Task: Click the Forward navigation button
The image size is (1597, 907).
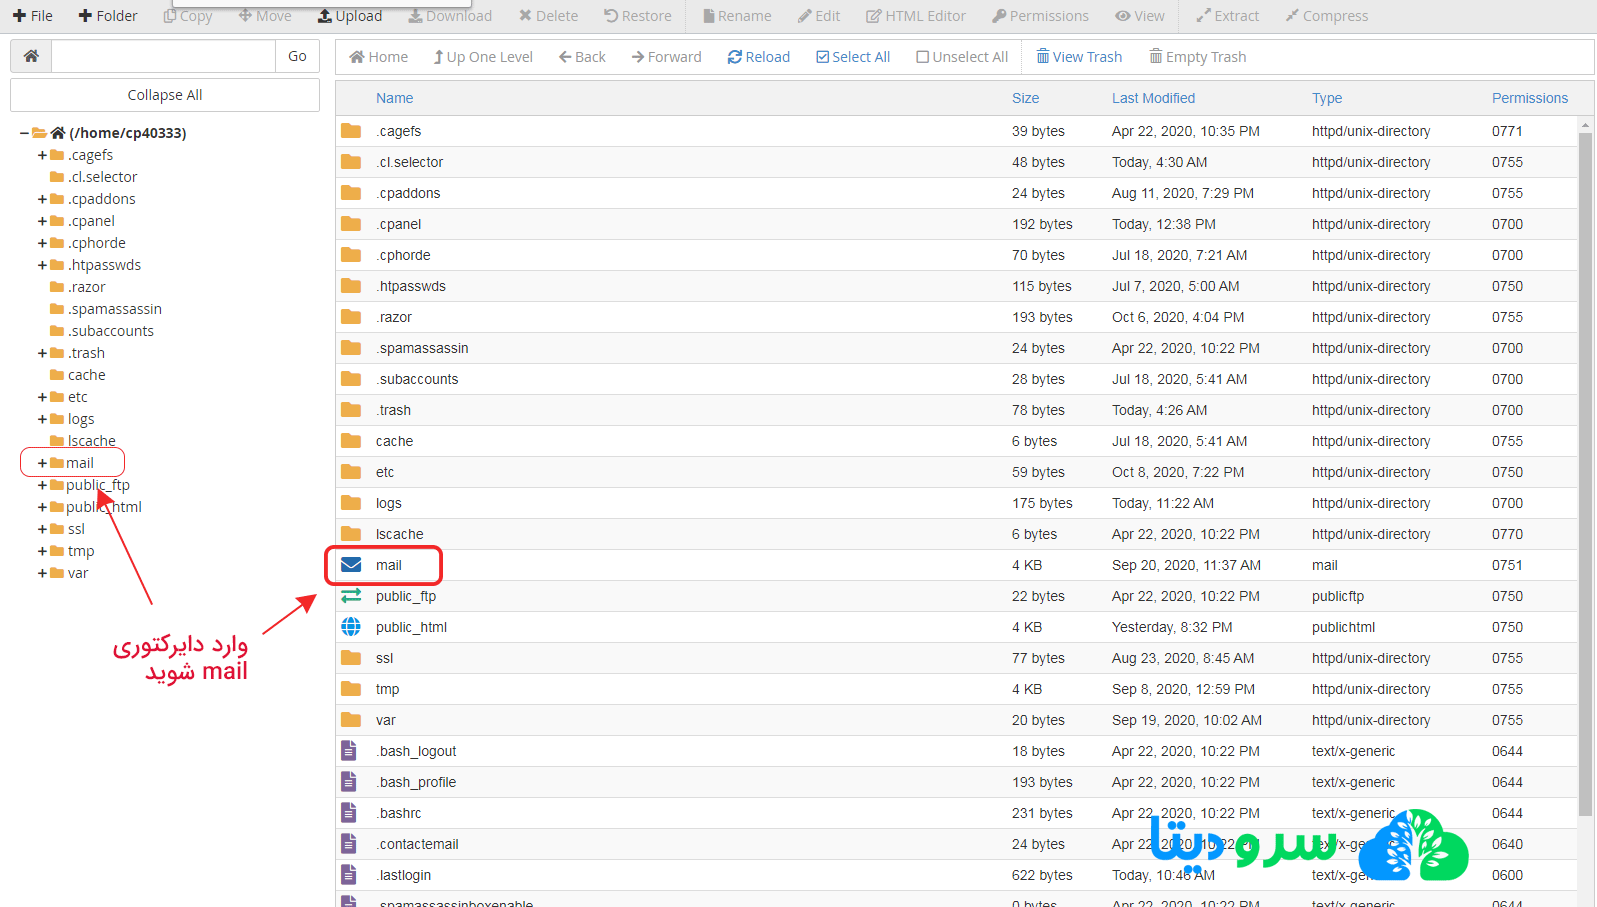Action: 666,57
